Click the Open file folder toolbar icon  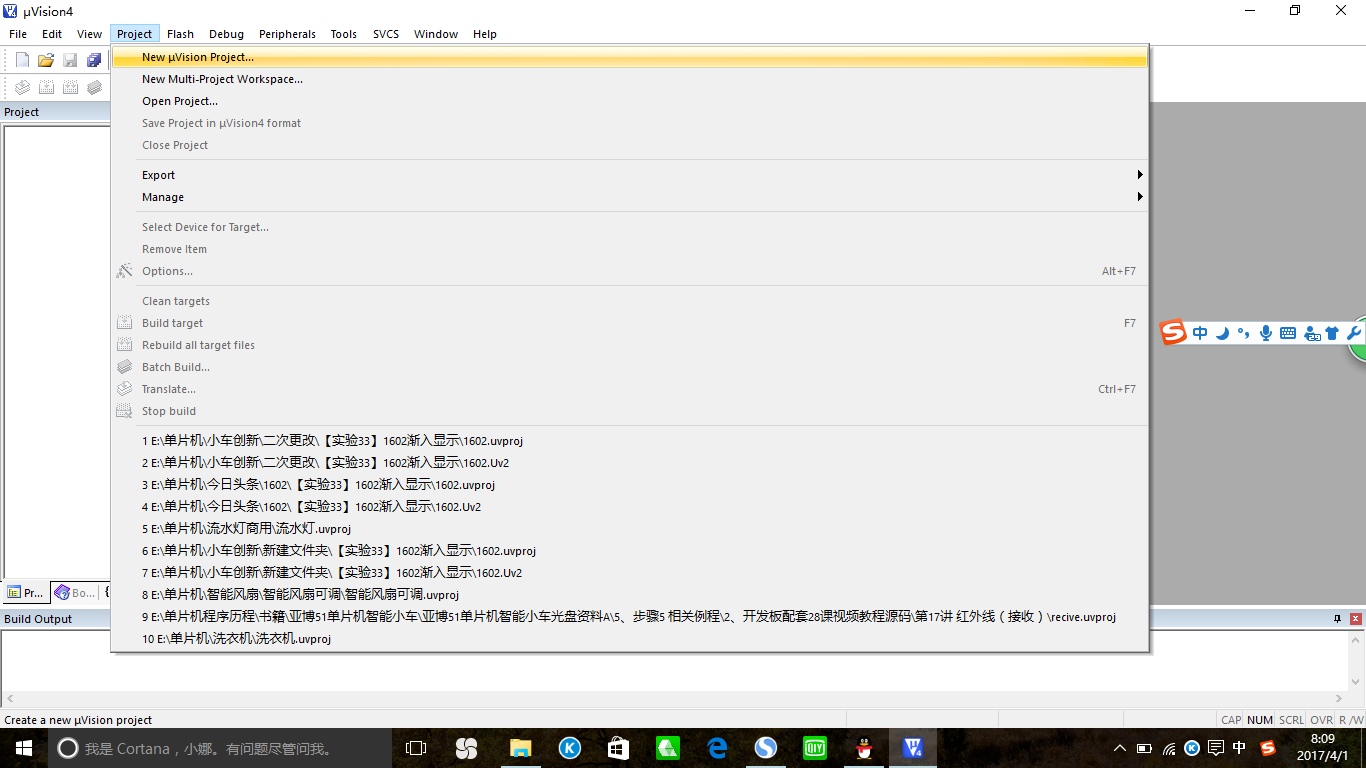[x=46, y=60]
